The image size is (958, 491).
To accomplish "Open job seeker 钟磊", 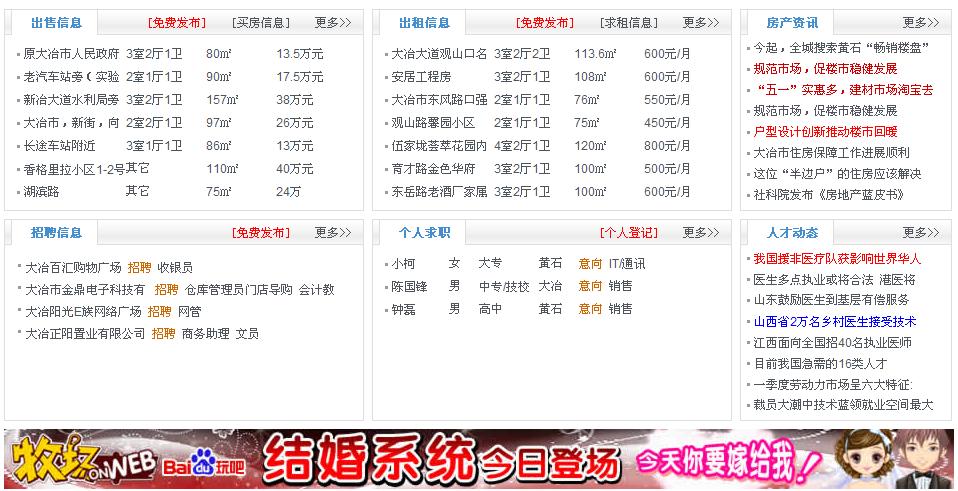I will (403, 309).
